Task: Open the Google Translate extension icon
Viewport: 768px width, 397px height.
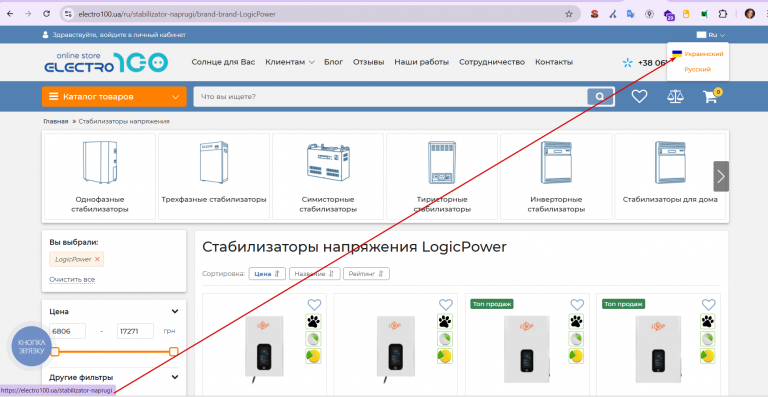Action: [x=631, y=14]
